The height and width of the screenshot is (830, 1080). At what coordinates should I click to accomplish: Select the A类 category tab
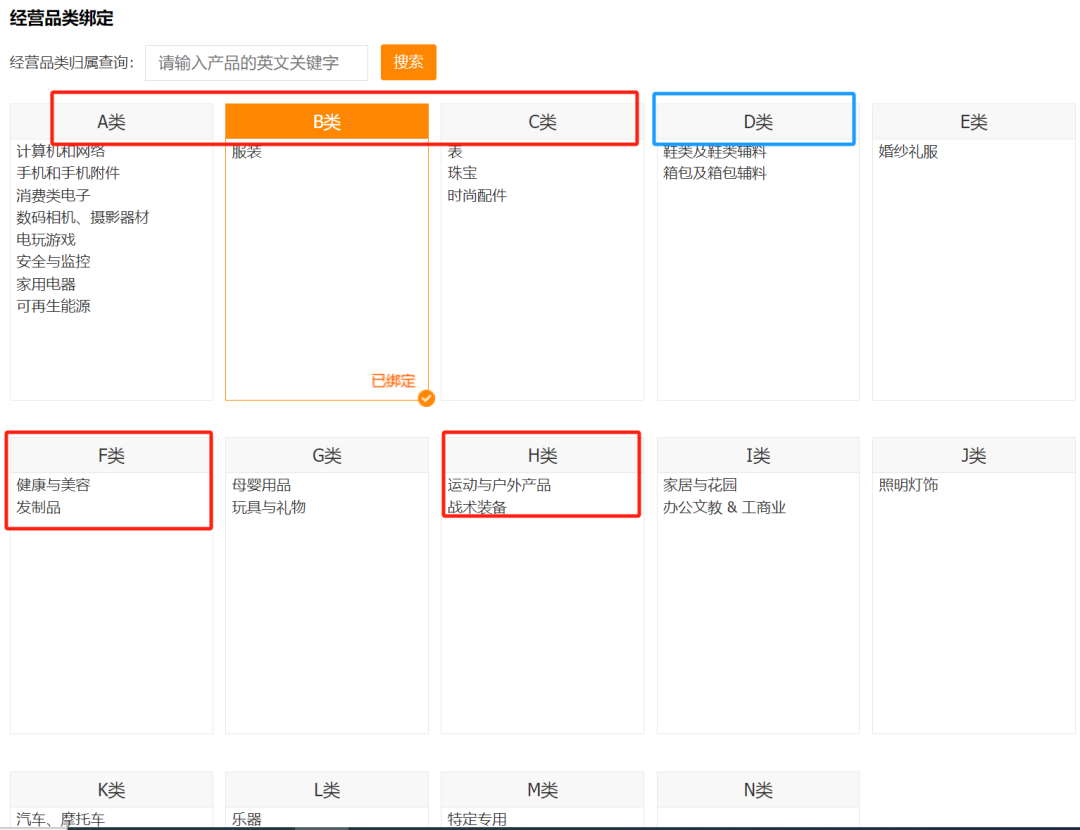[x=111, y=121]
